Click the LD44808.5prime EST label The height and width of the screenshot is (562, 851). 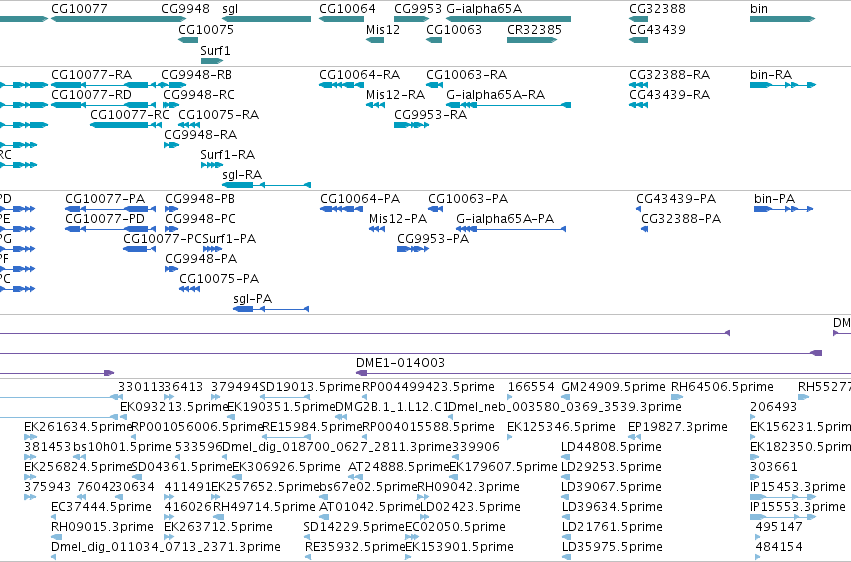(612, 447)
